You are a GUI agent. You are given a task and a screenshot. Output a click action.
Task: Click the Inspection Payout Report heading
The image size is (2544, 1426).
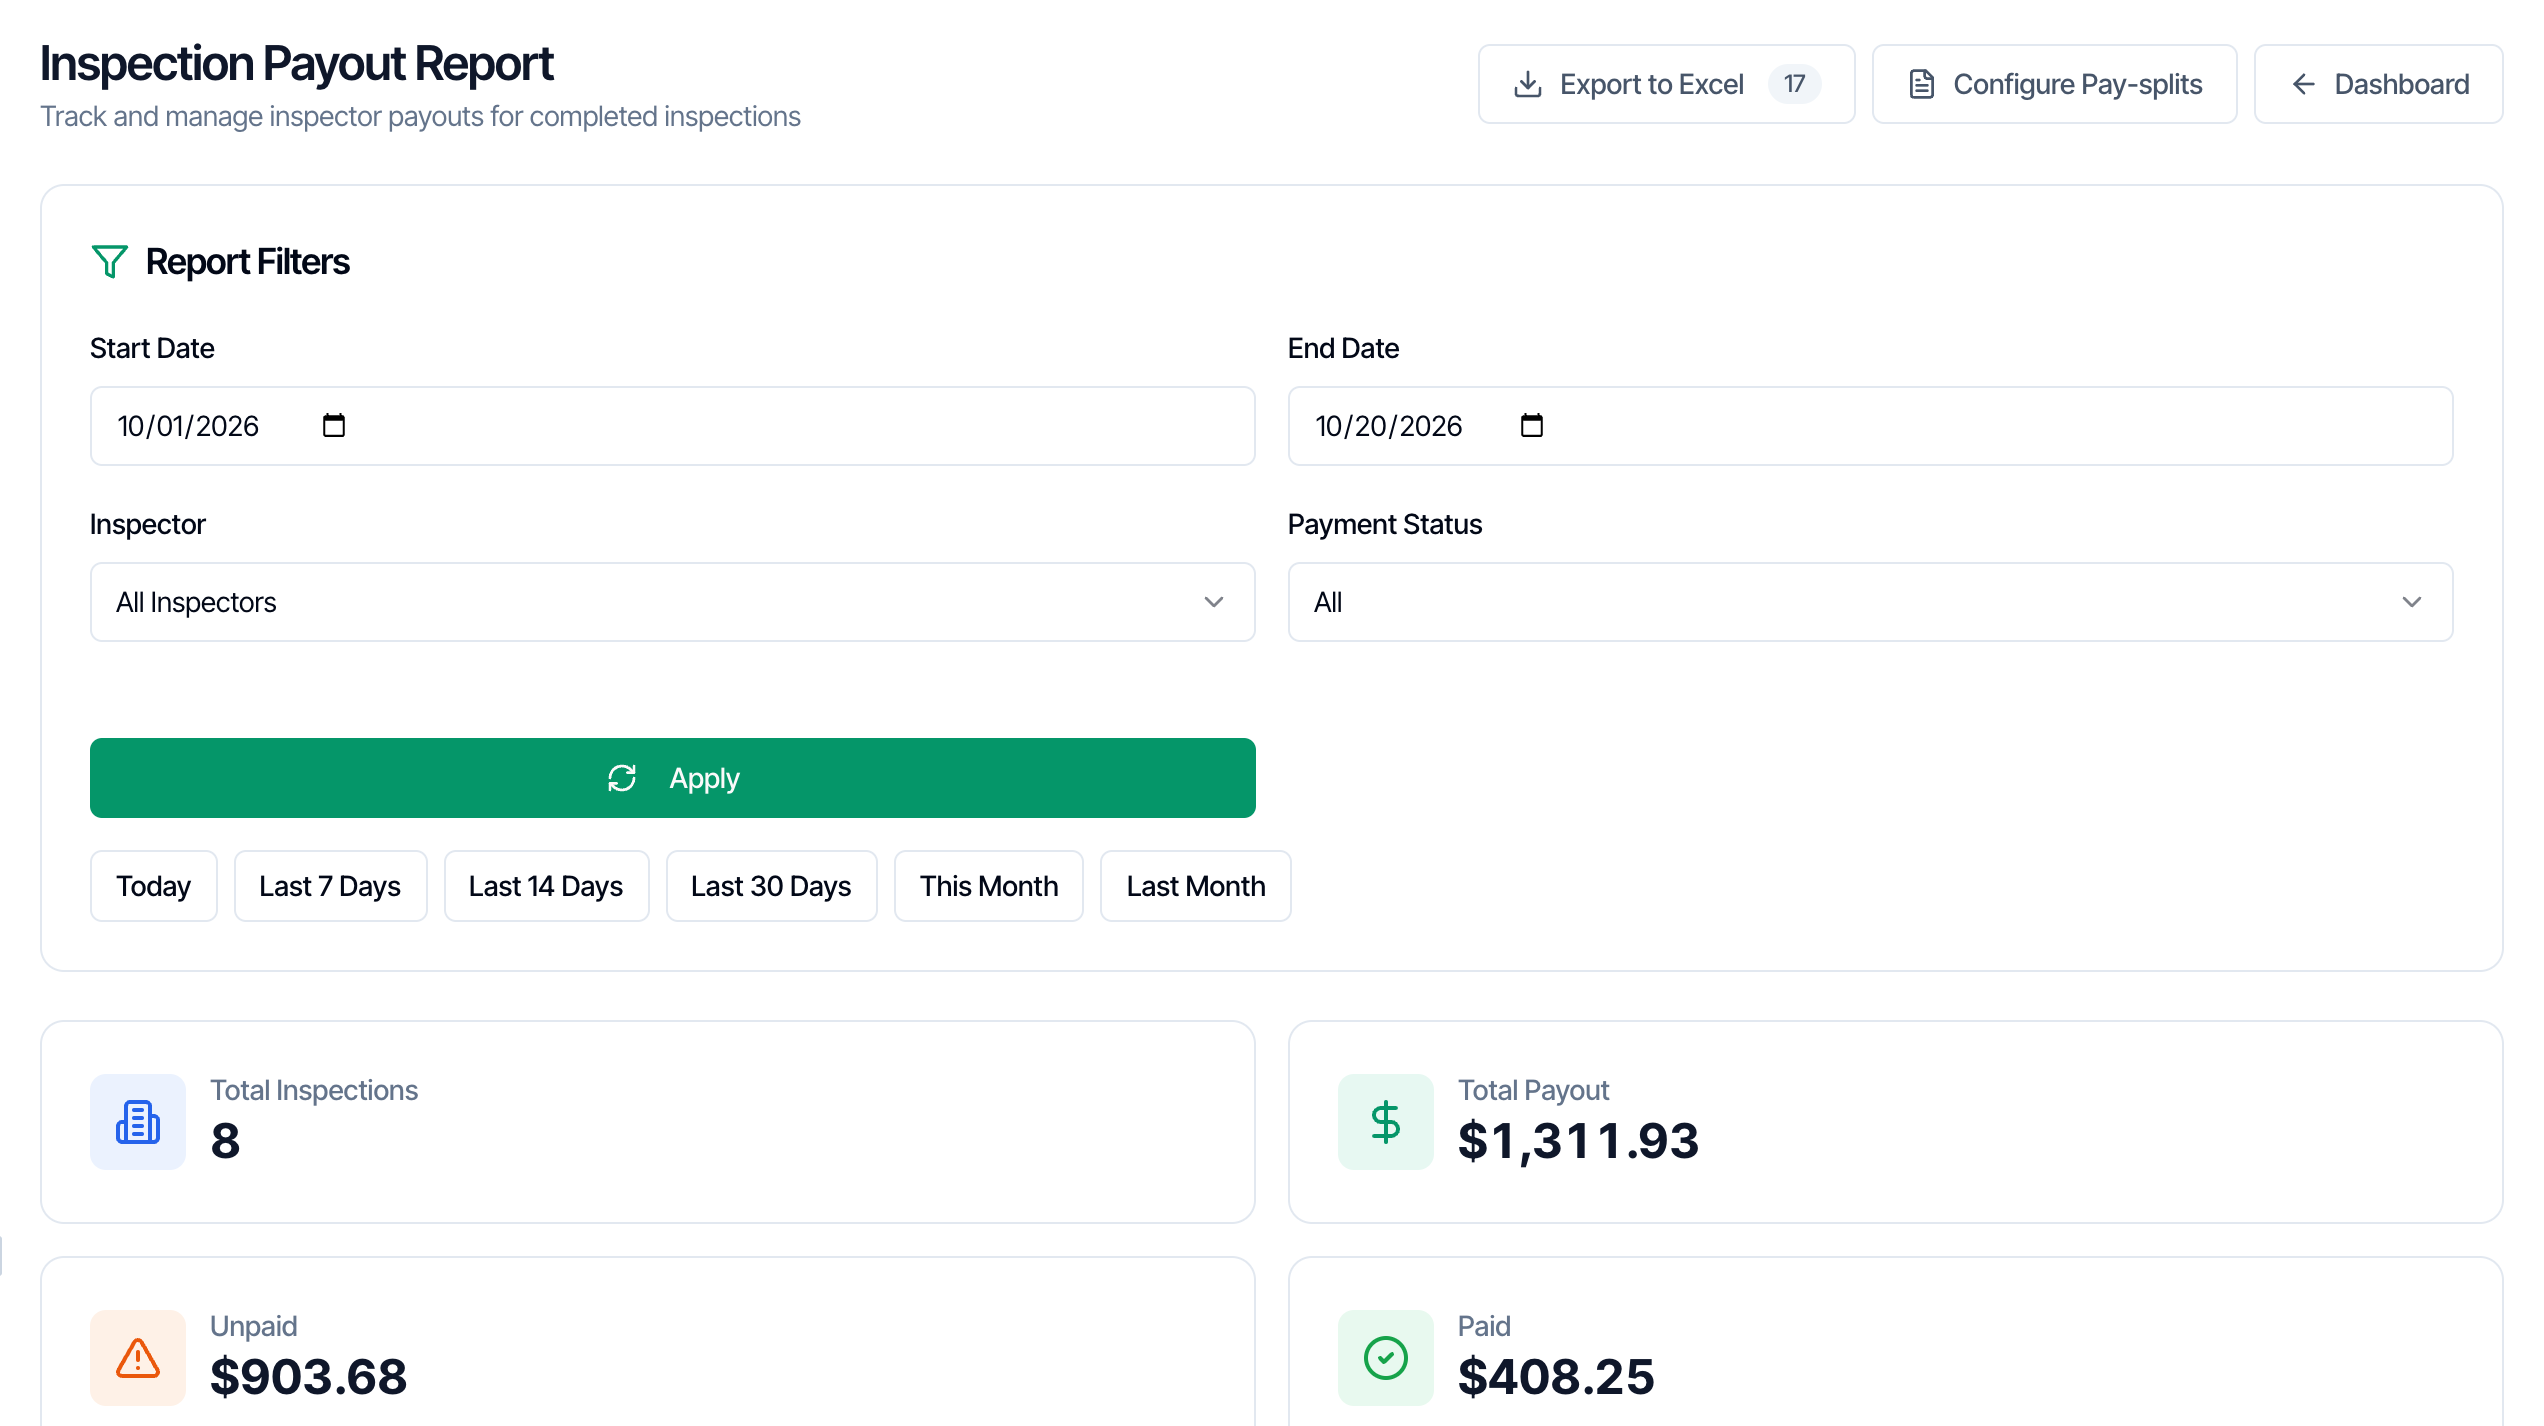click(x=296, y=63)
